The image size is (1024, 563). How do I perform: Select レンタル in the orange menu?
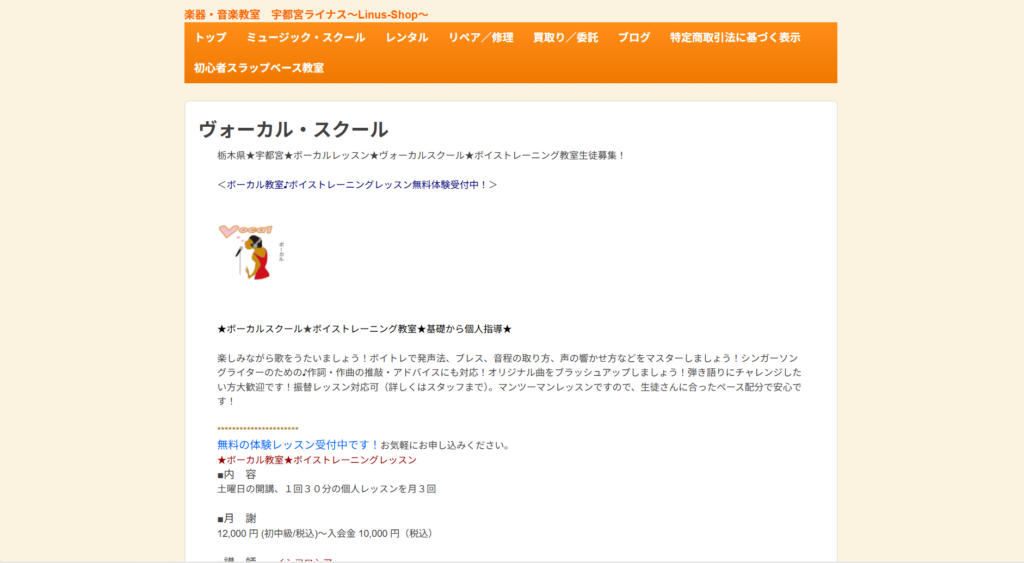point(407,38)
